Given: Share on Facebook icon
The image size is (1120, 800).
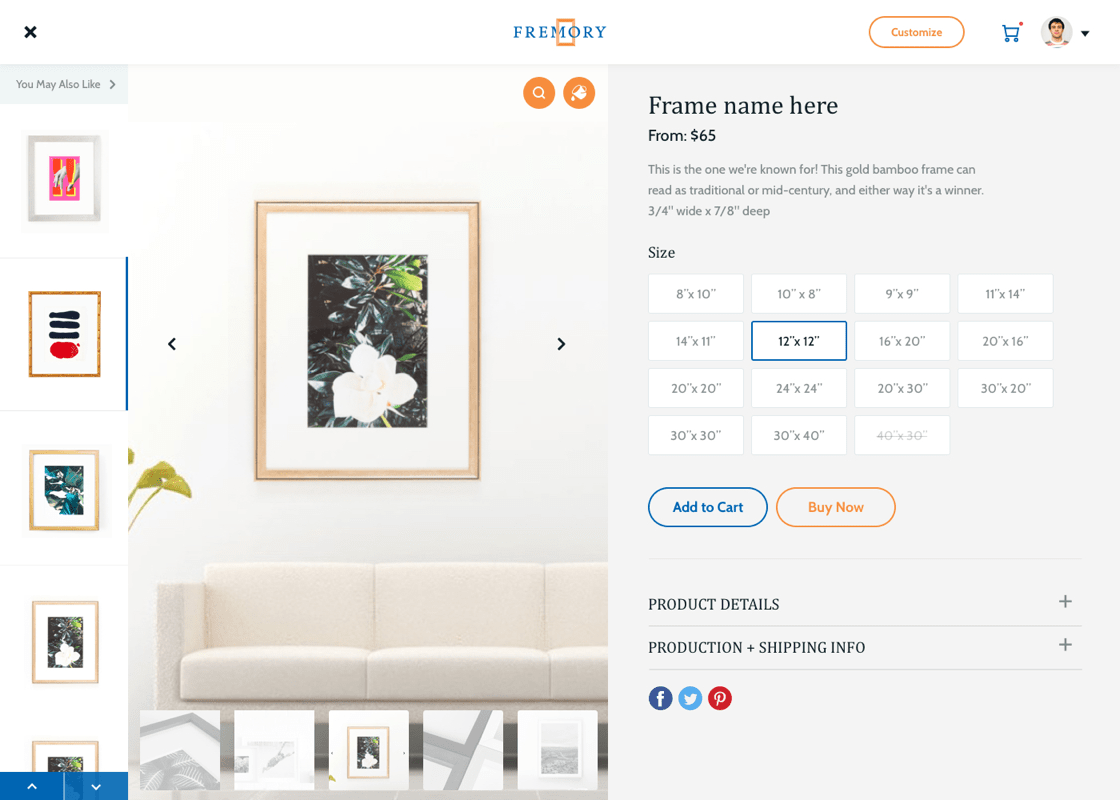Looking at the screenshot, I should [x=661, y=698].
